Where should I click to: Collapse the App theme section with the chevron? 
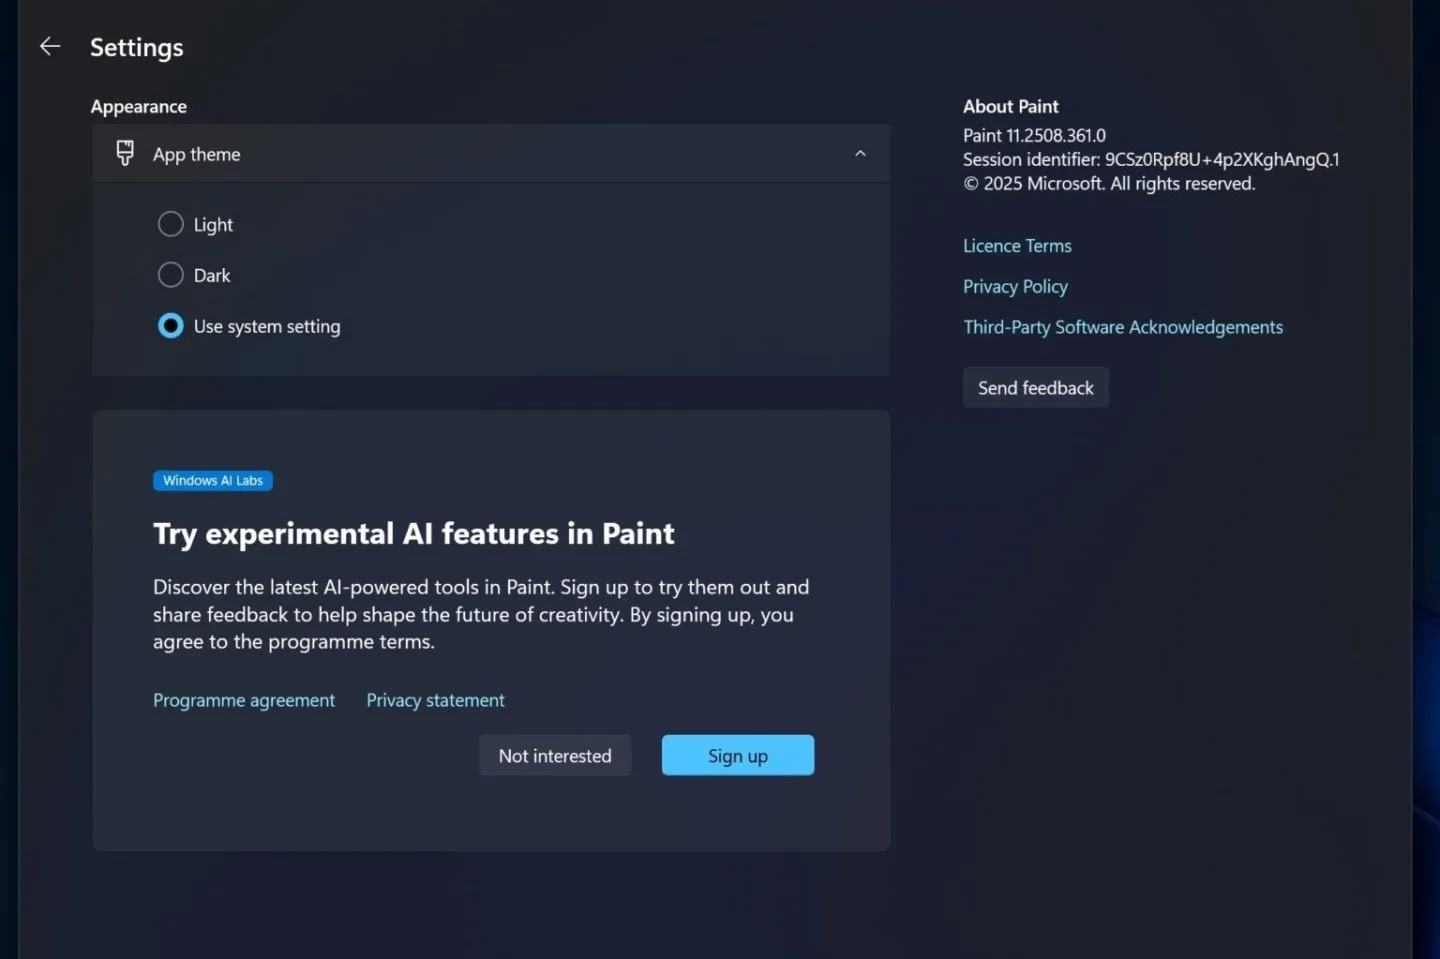[860, 153]
